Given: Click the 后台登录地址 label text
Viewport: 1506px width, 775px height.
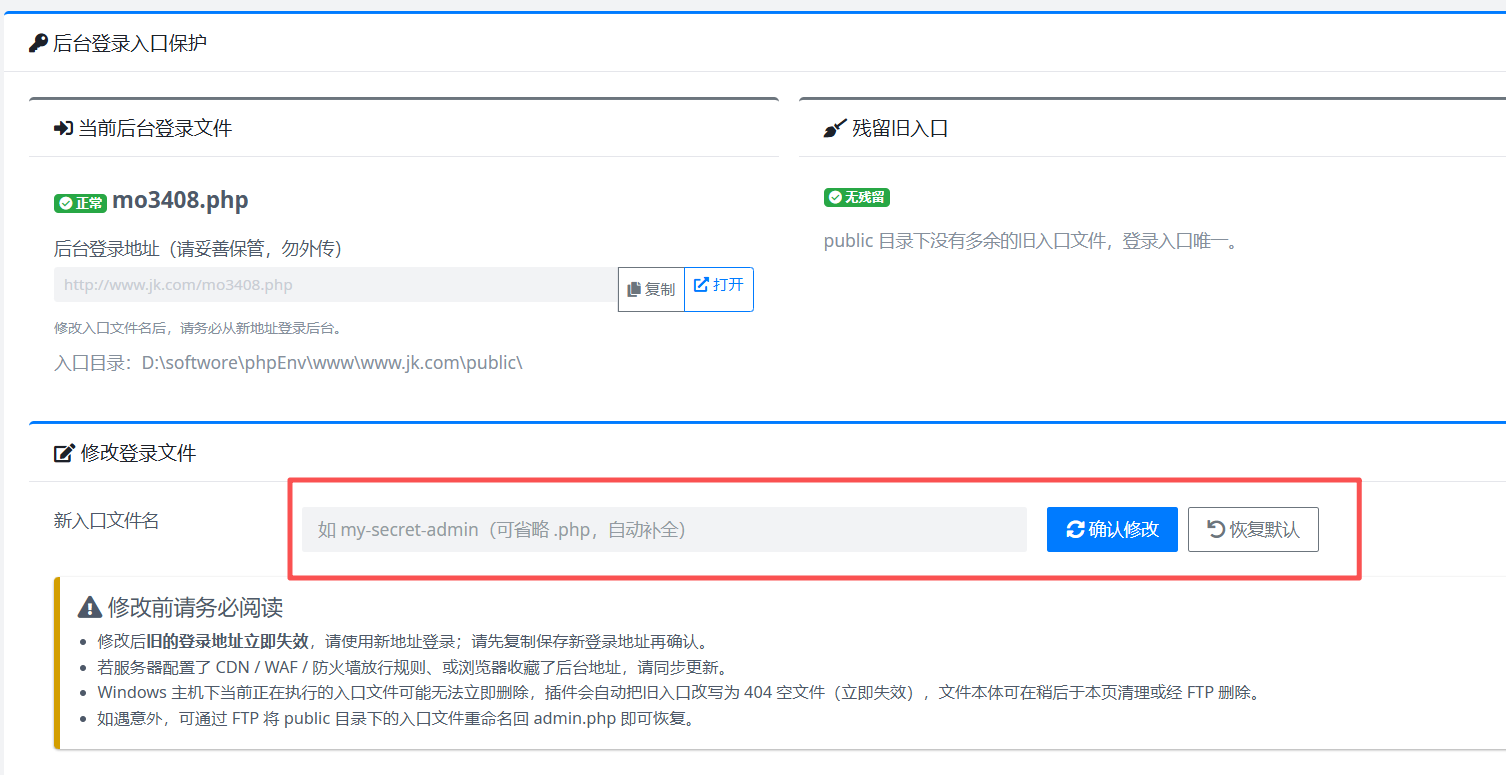Looking at the screenshot, I should click(198, 248).
